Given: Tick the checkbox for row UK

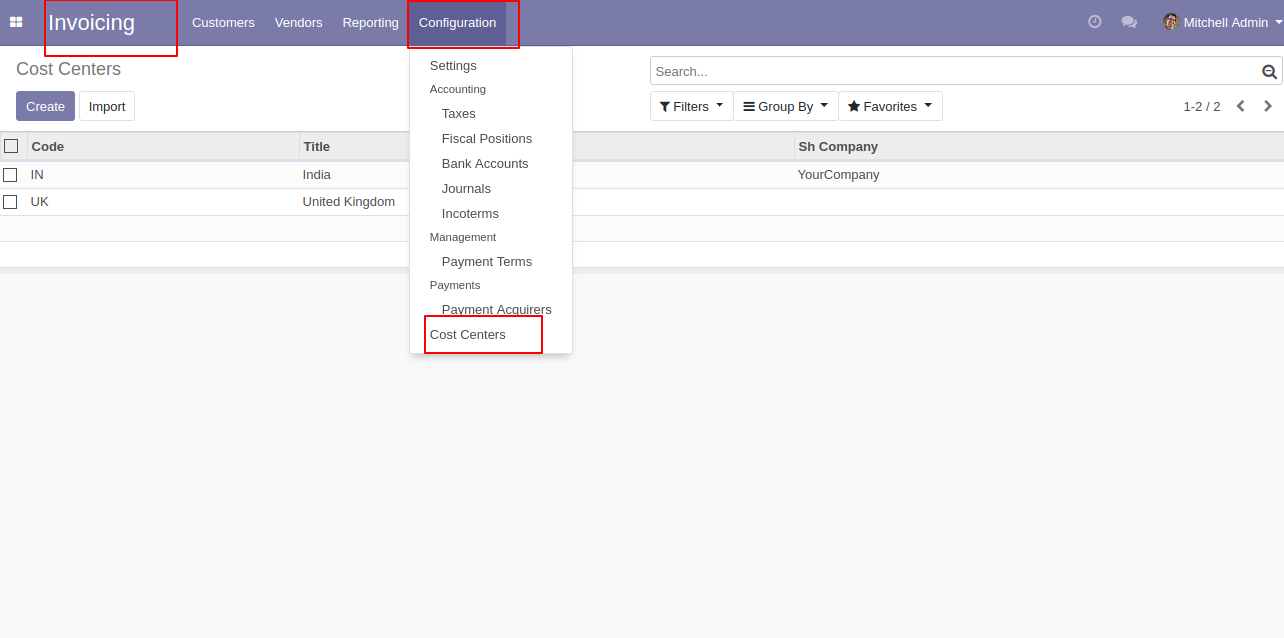Looking at the screenshot, I should point(10,202).
